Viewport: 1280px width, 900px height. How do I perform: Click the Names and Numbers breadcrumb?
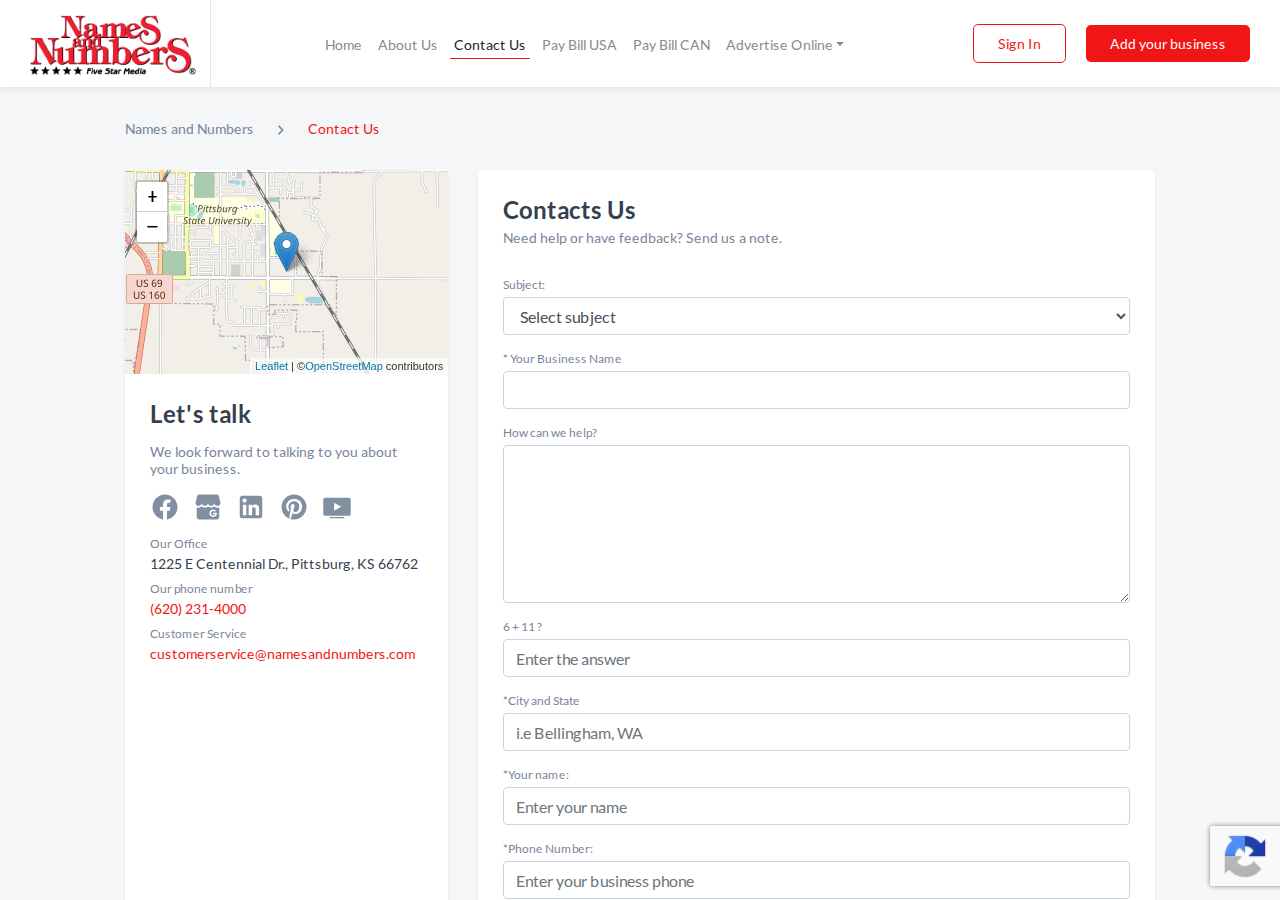tap(189, 129)
